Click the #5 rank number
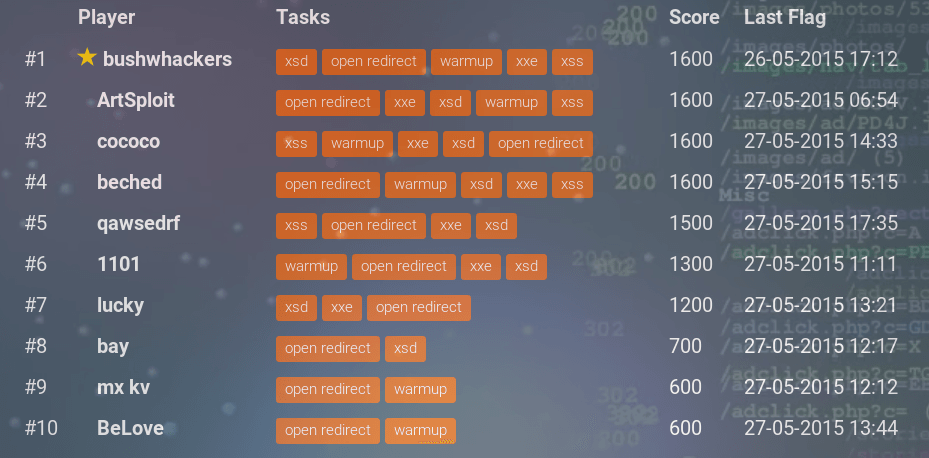Image resolution: width=929 pixels, height=458 pixels. click(36, 223)
